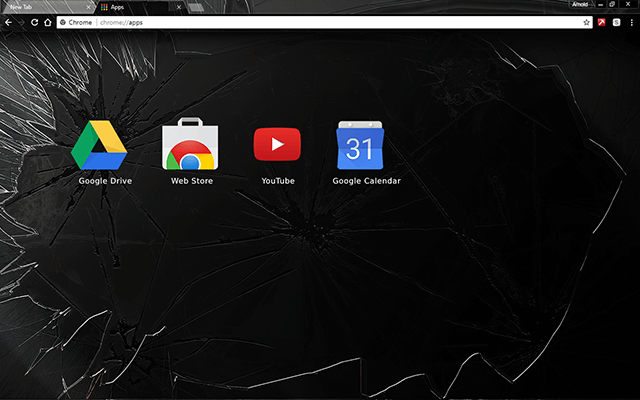Click the forward navigation arrow
The height and width of the screenshot is (400, 640).
tap(21, 22)
